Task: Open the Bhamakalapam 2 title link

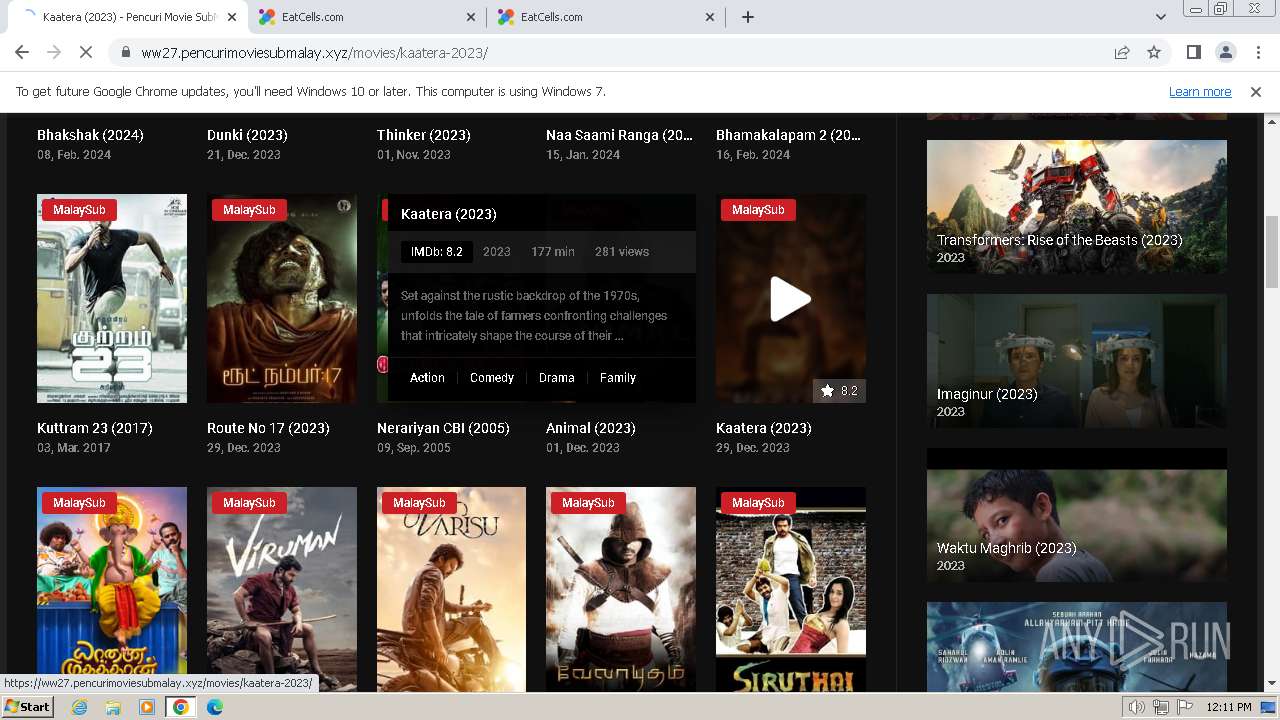Action: (x=789, y=135)
